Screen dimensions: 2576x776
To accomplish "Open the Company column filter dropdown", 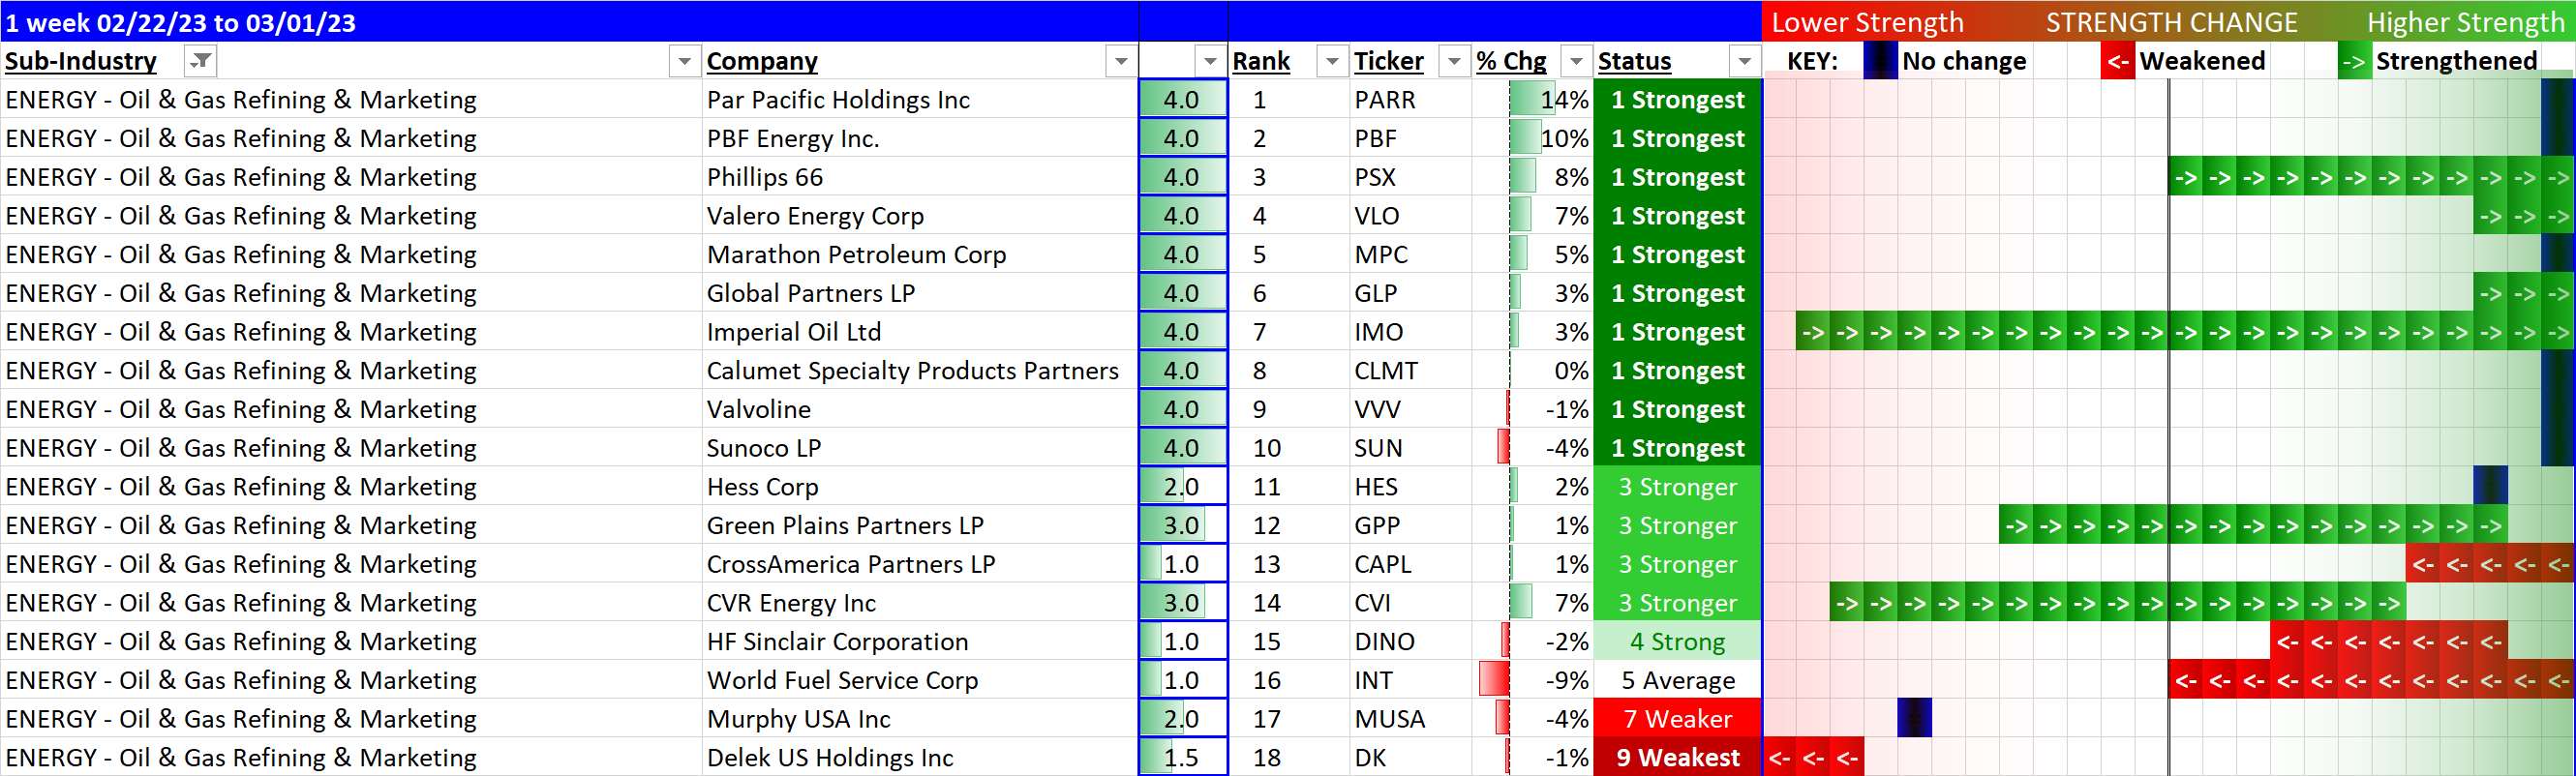I will [x=1121, y=61].
